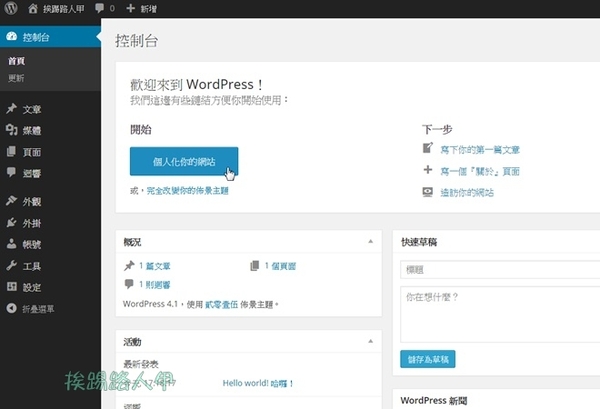Click the 工具 wrench icon
The image size is (600, 409).
[x=11, y=265]
